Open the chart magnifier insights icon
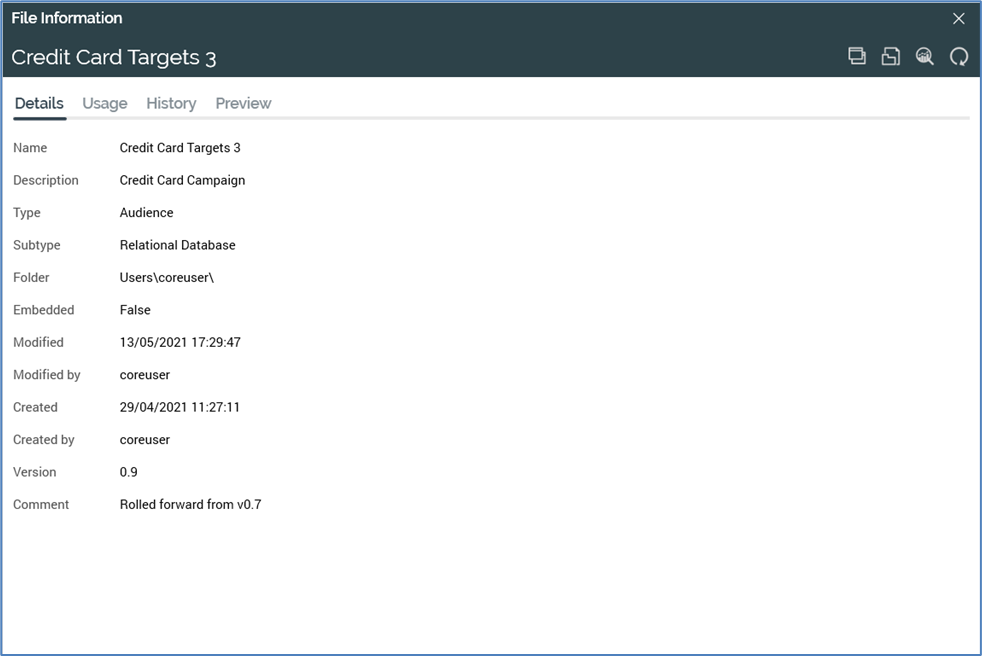Image resolution: width=982 pixels, height=656 pixels. coord(925,57)
